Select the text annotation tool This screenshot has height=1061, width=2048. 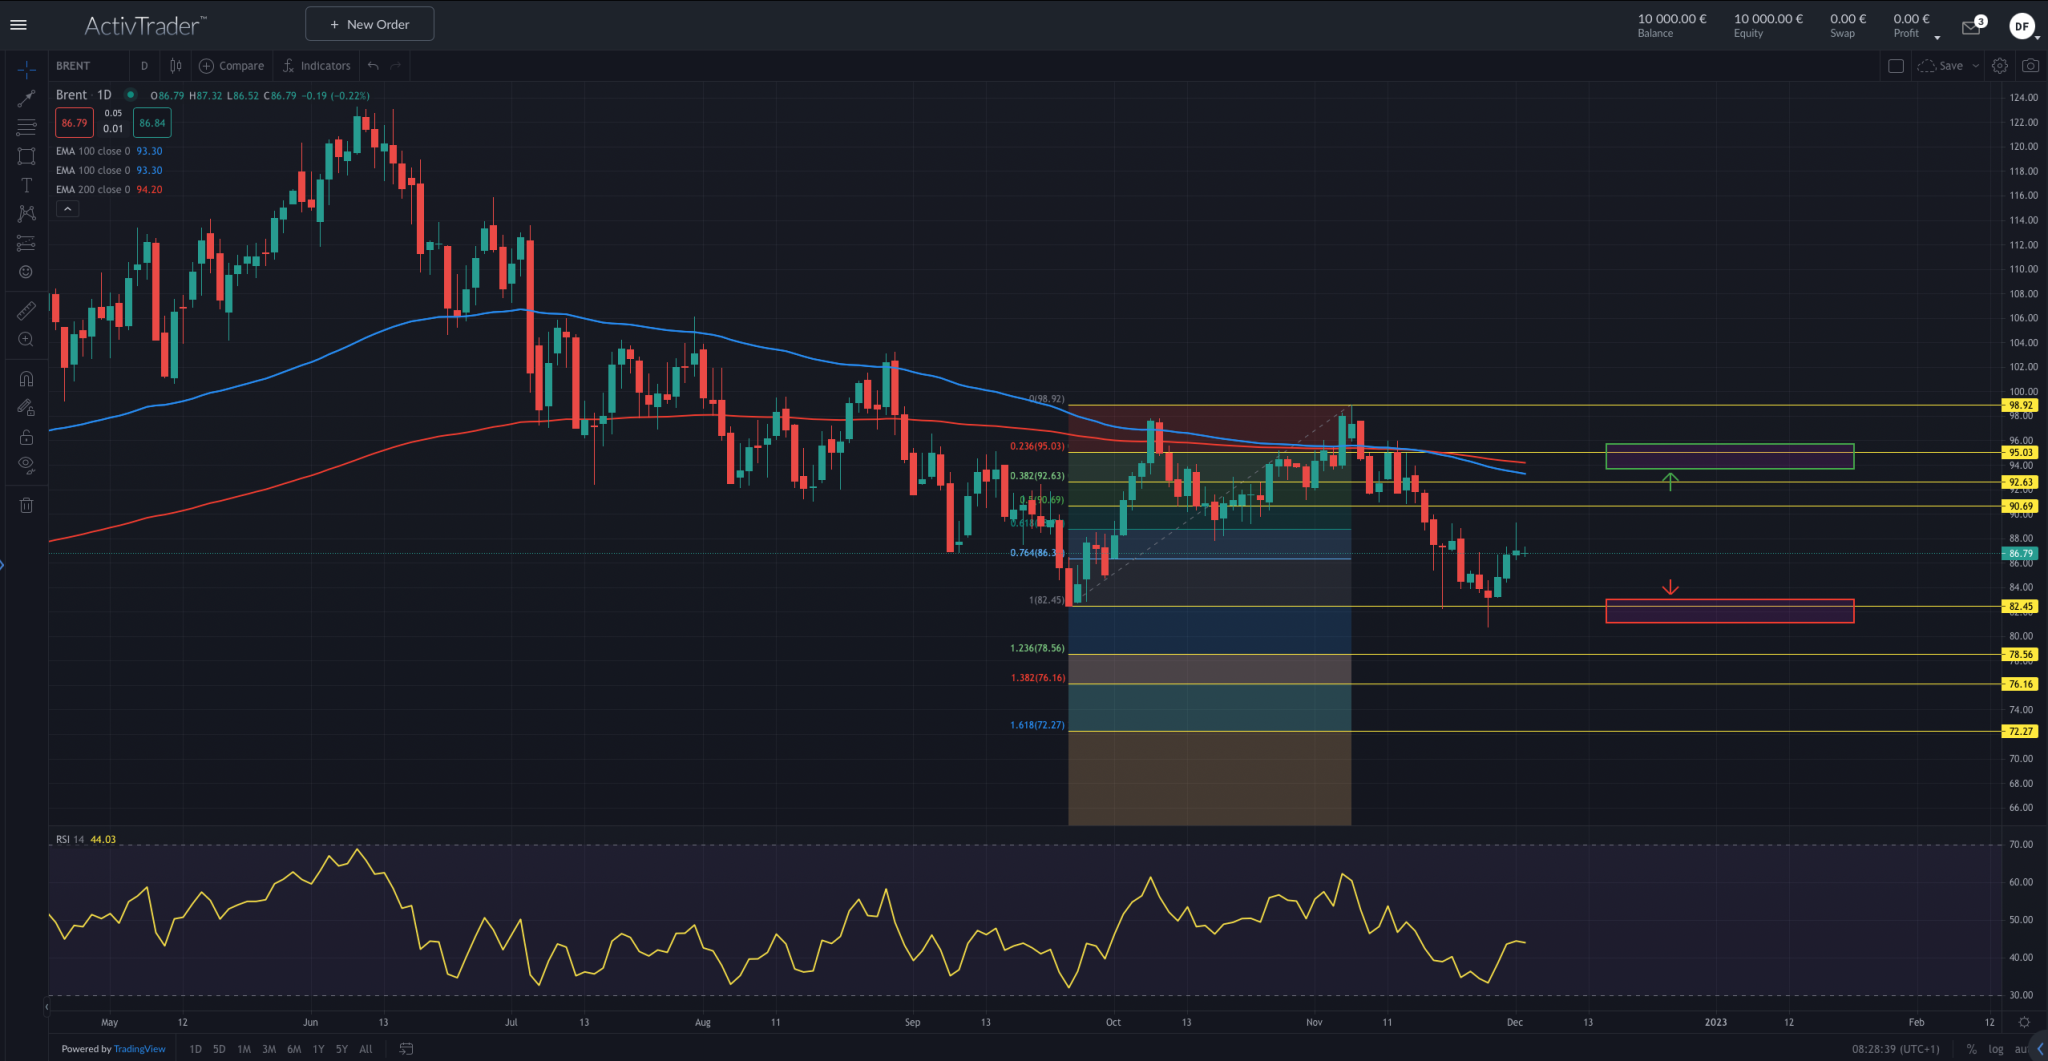[26, 186]
